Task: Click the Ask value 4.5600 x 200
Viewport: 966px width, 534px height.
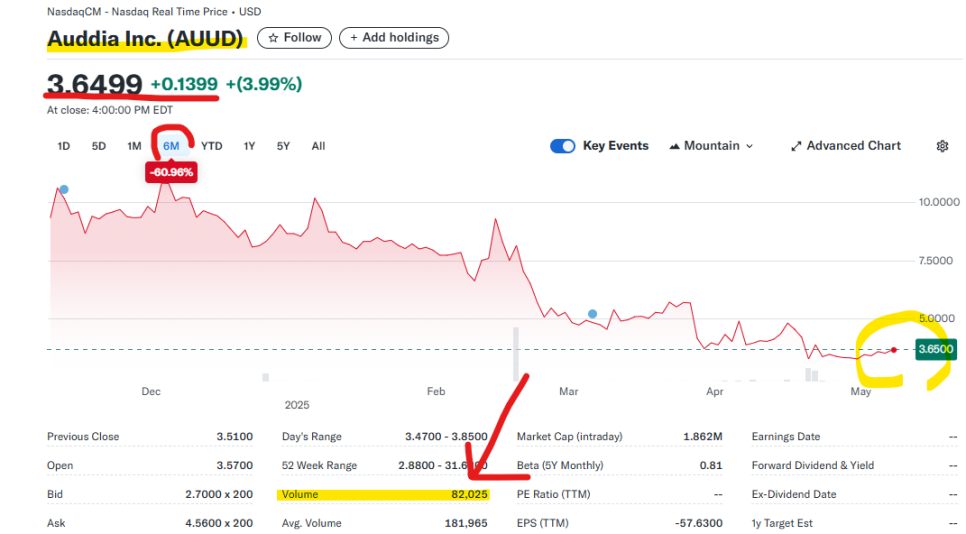Action: [x=219, y=524]
